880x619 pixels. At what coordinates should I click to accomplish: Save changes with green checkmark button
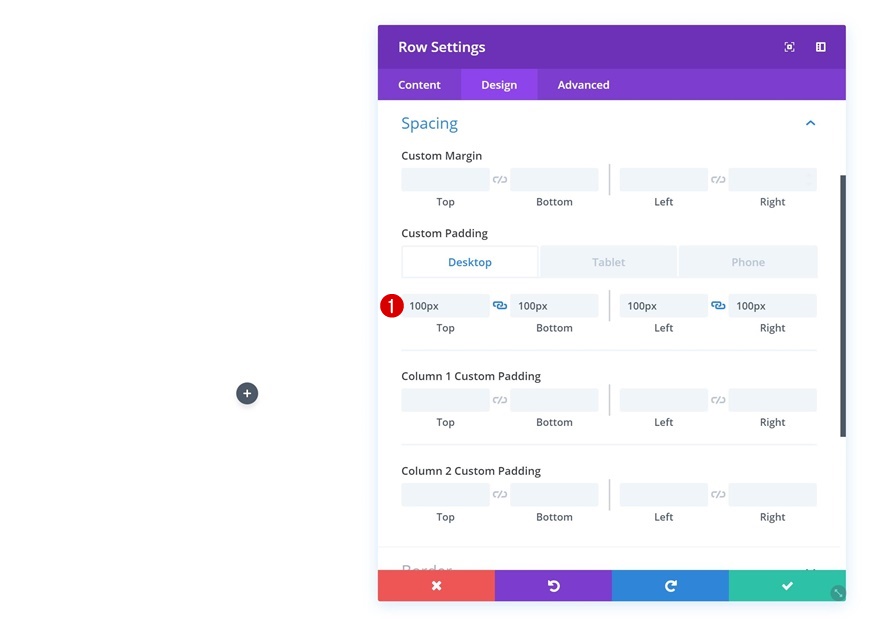click(x=787, y=586)
